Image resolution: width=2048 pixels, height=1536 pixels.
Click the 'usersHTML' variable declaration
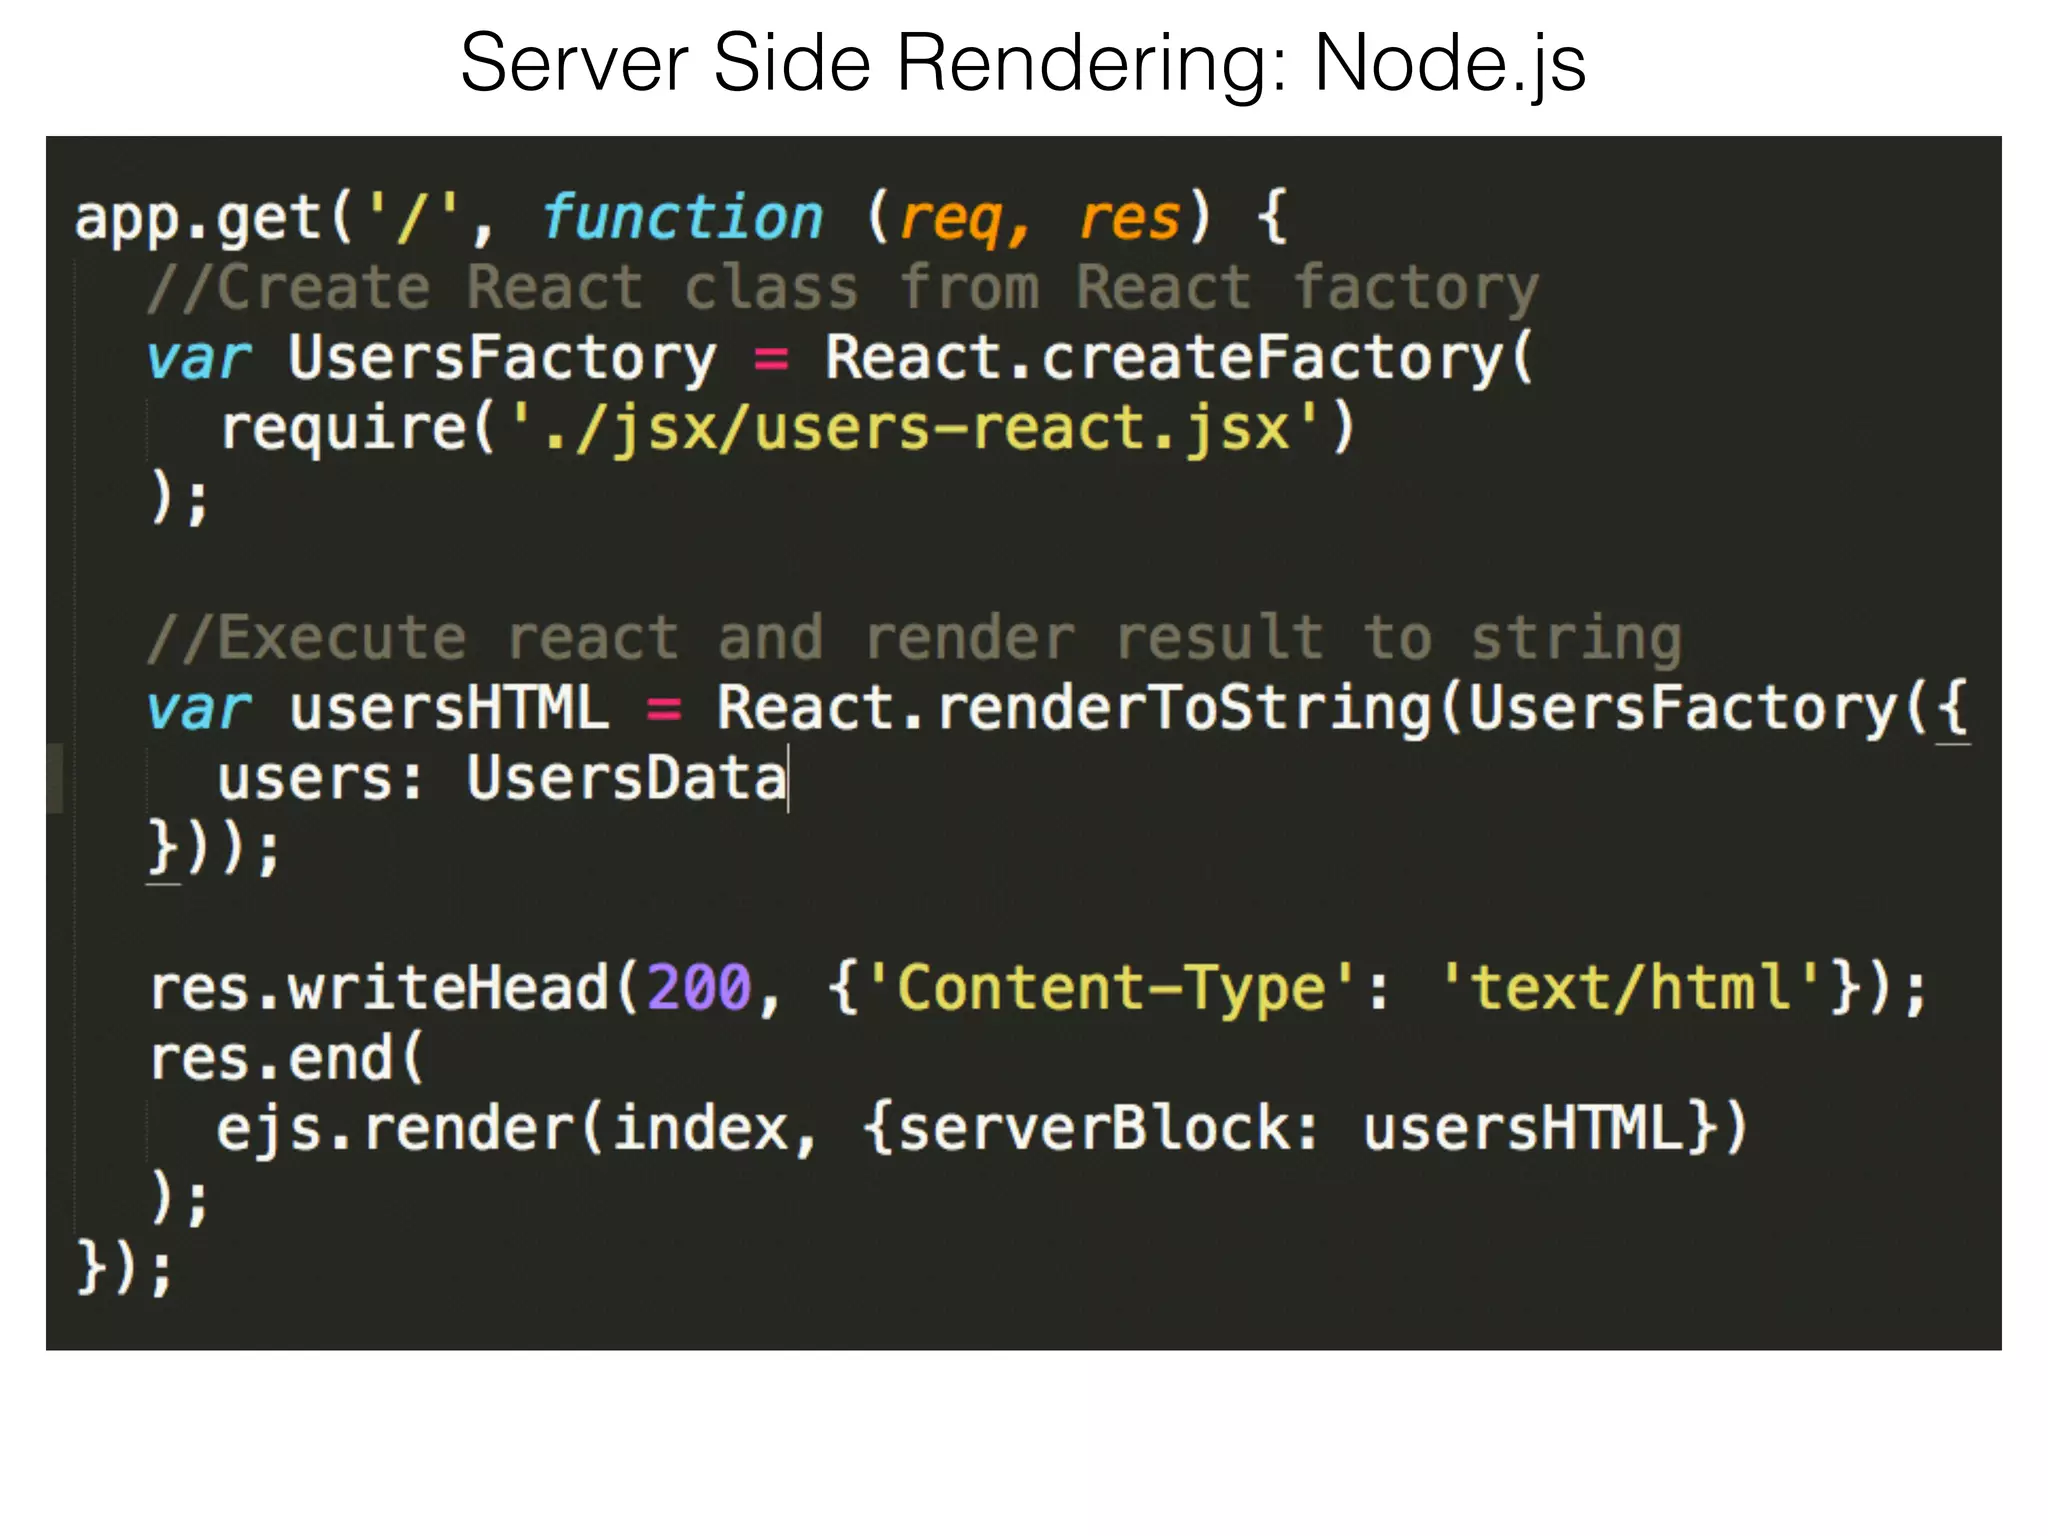point(448,709)
